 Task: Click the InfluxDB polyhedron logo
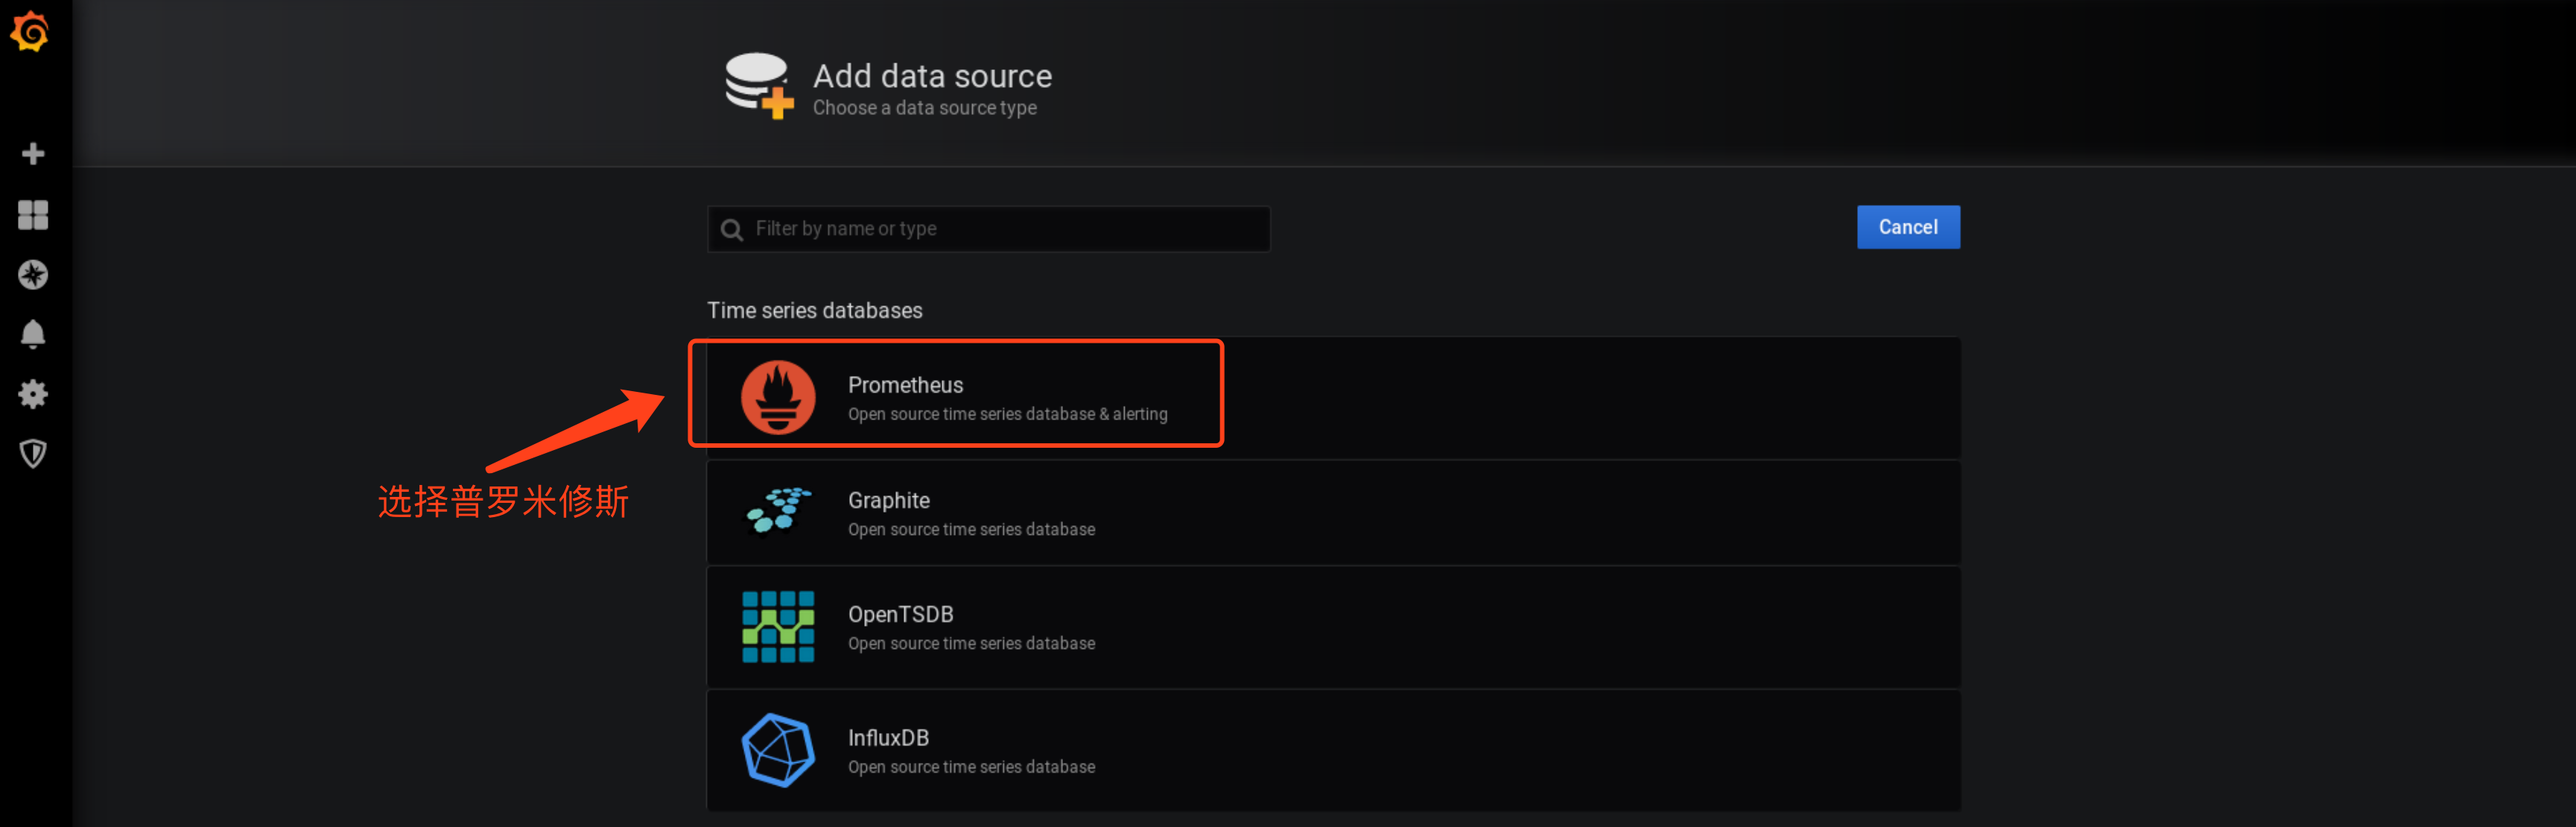tap(778, 749)
